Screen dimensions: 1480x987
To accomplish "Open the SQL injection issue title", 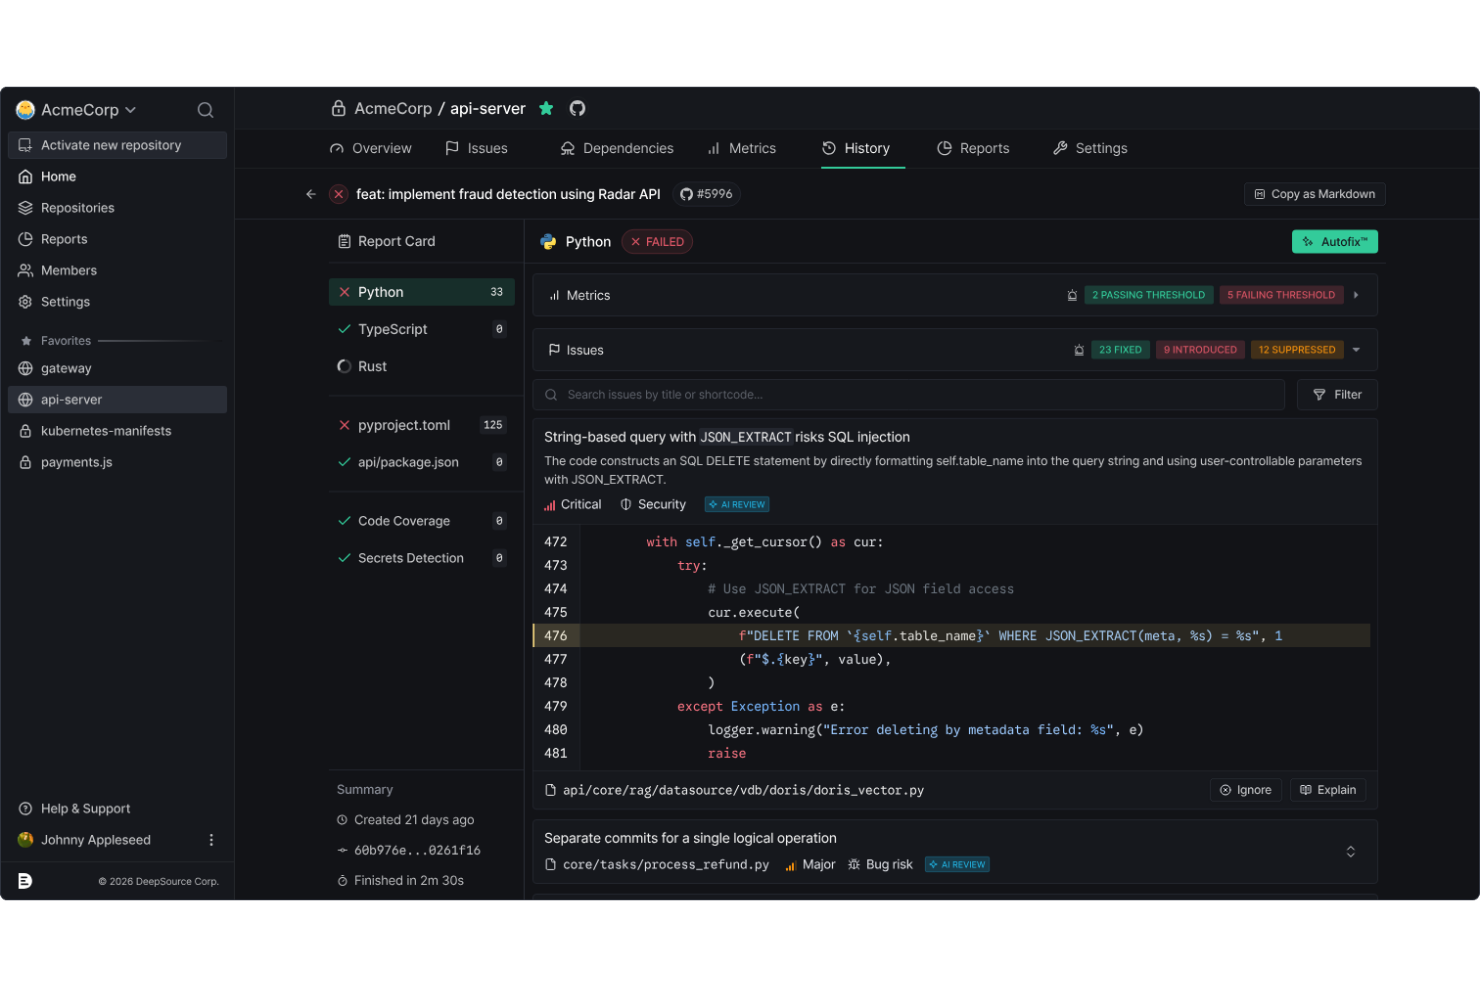I will [727, 437].
